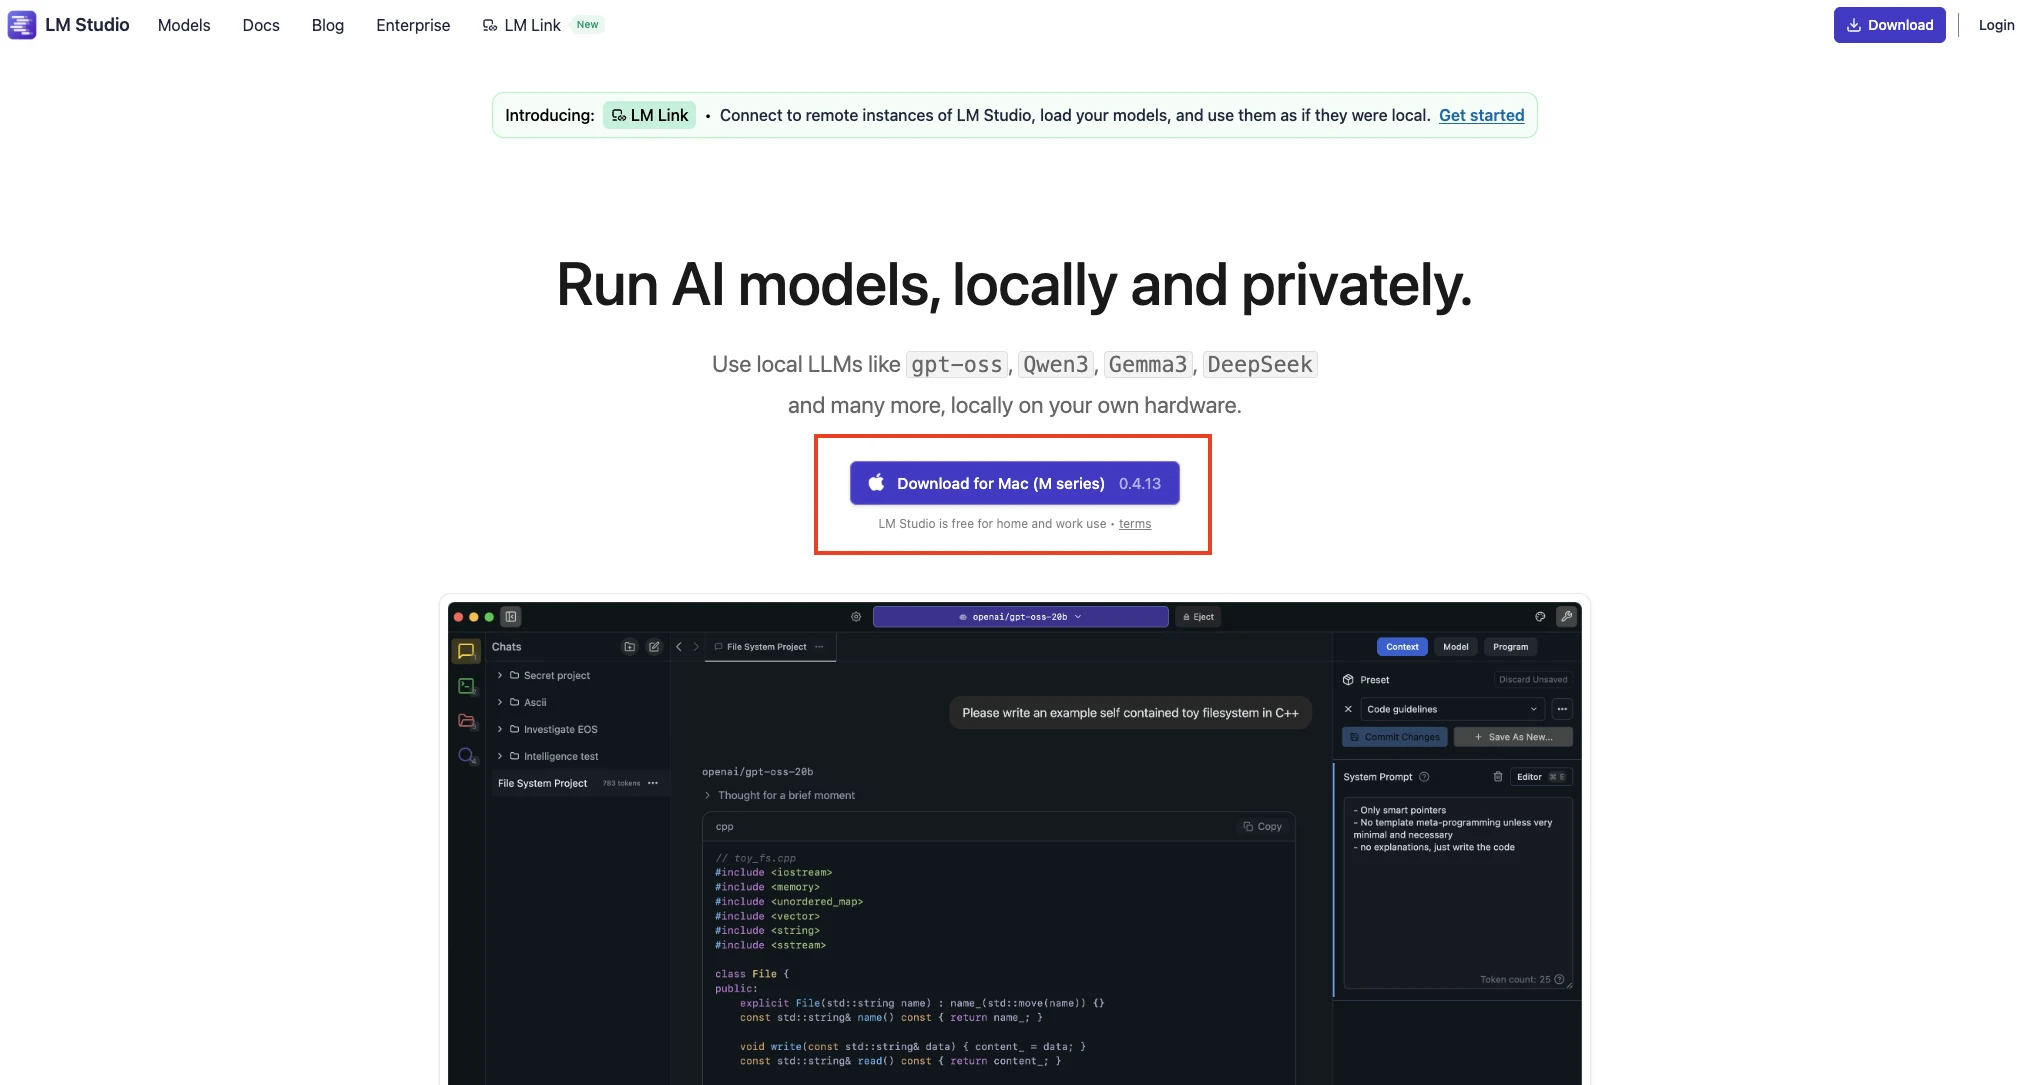Switch to the Context tab

[x=1402, y=647]
